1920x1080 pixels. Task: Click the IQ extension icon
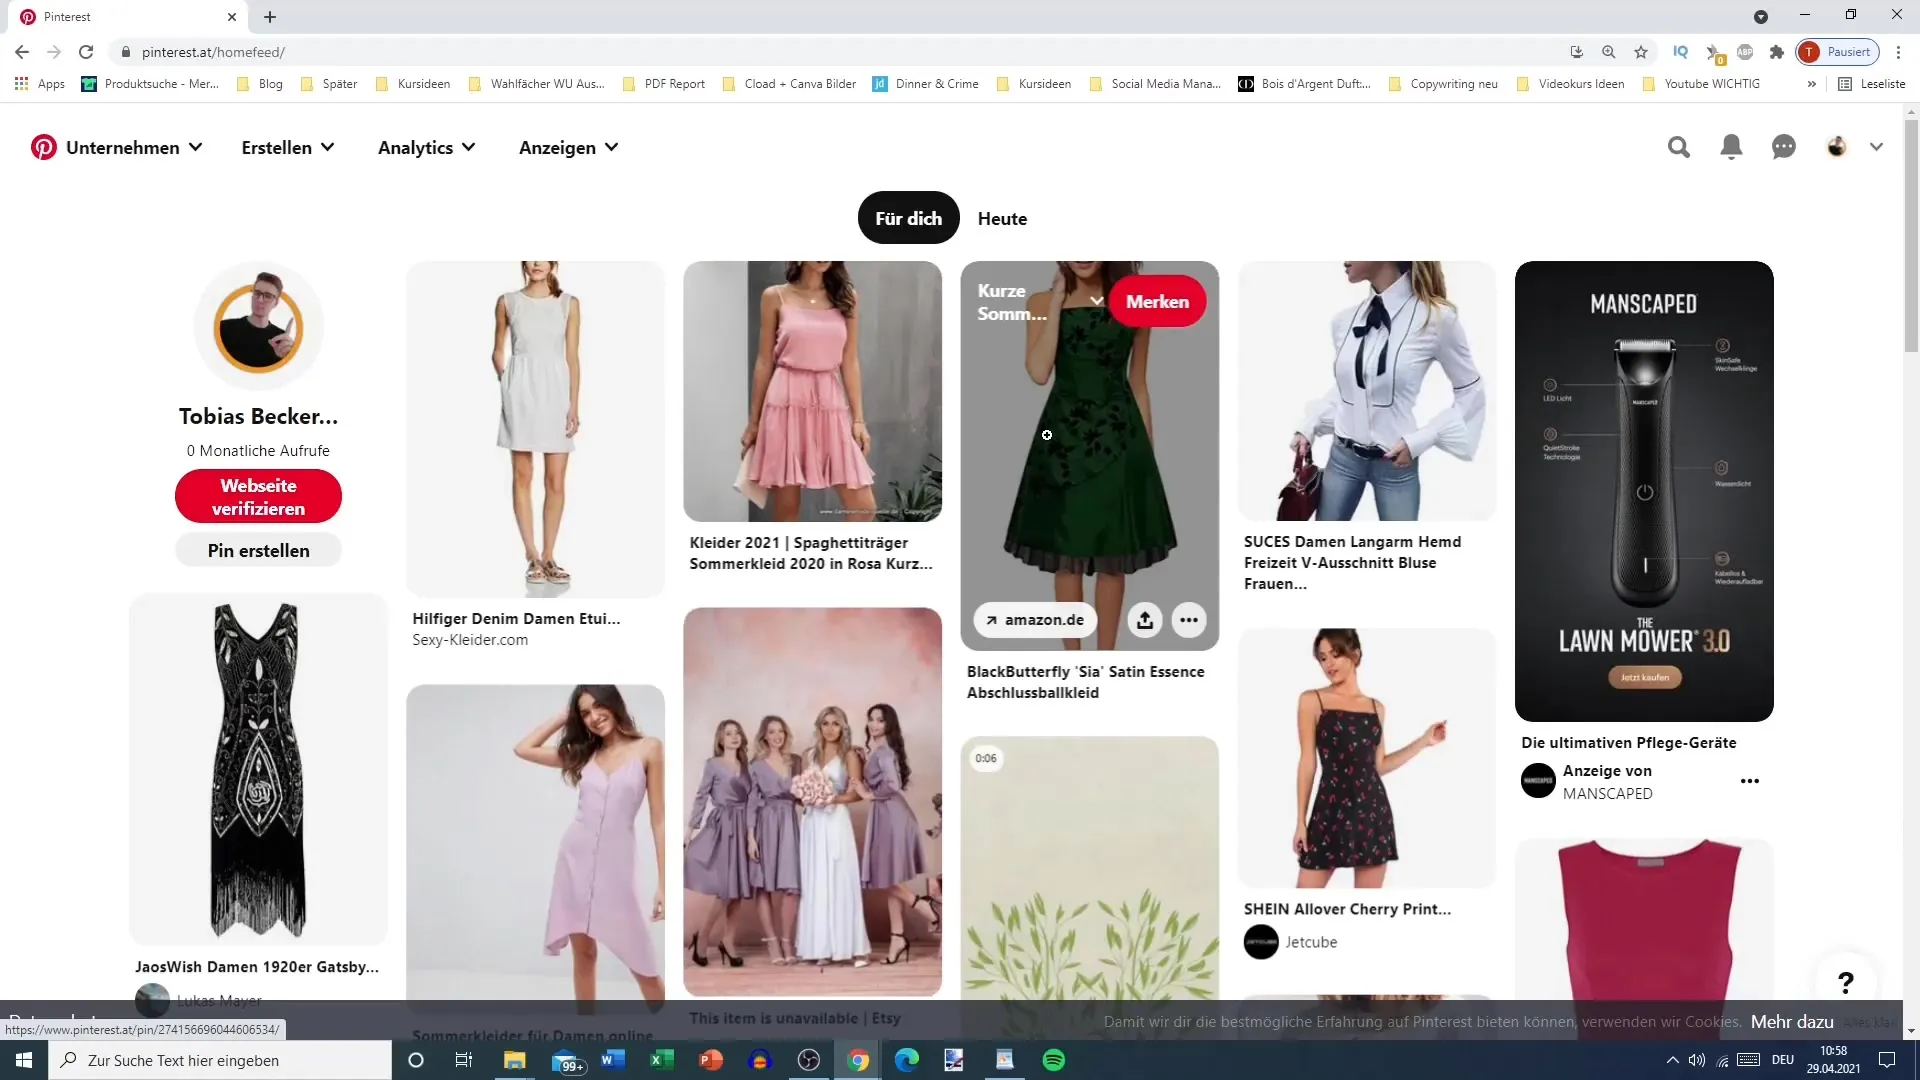pos(1681,52)
